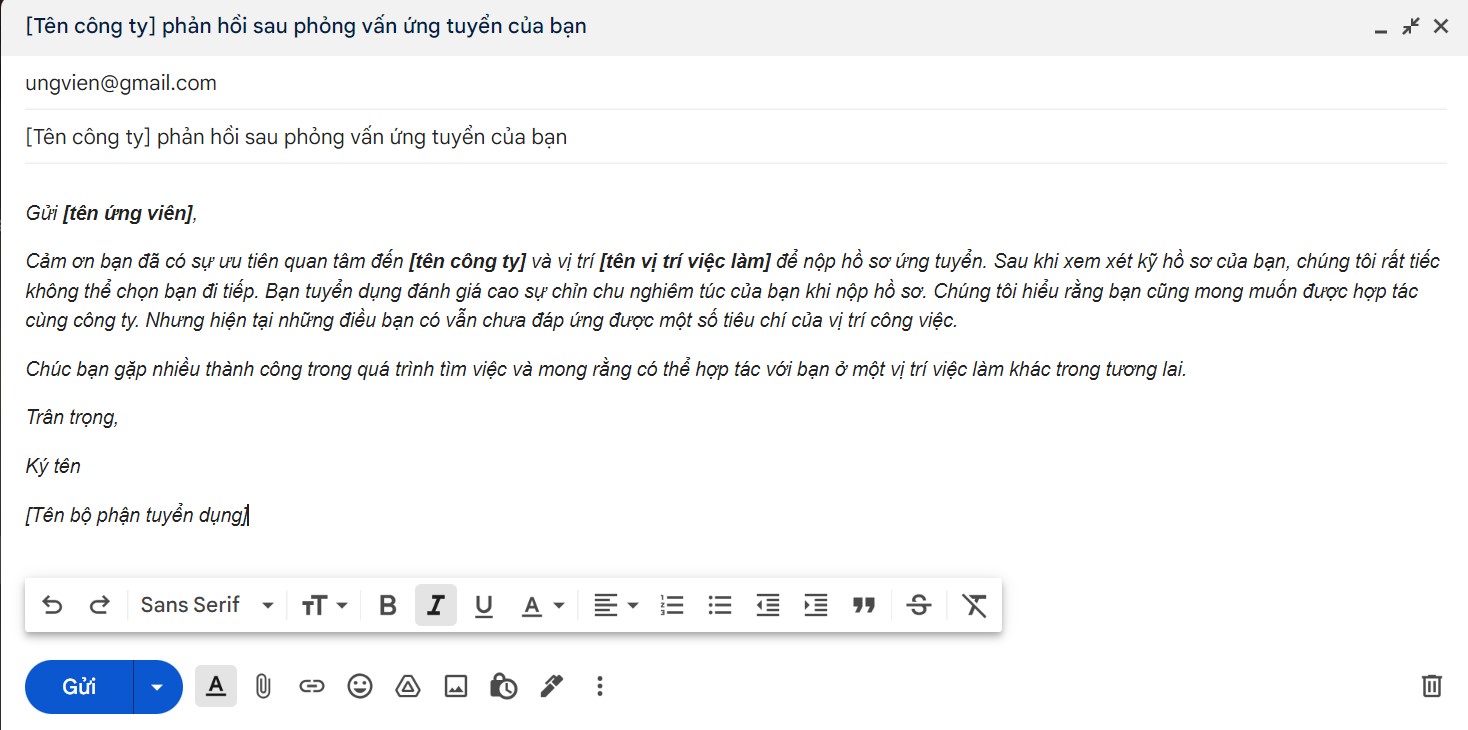
Task: Click the undo arrow icon
Action: point(52,605)
